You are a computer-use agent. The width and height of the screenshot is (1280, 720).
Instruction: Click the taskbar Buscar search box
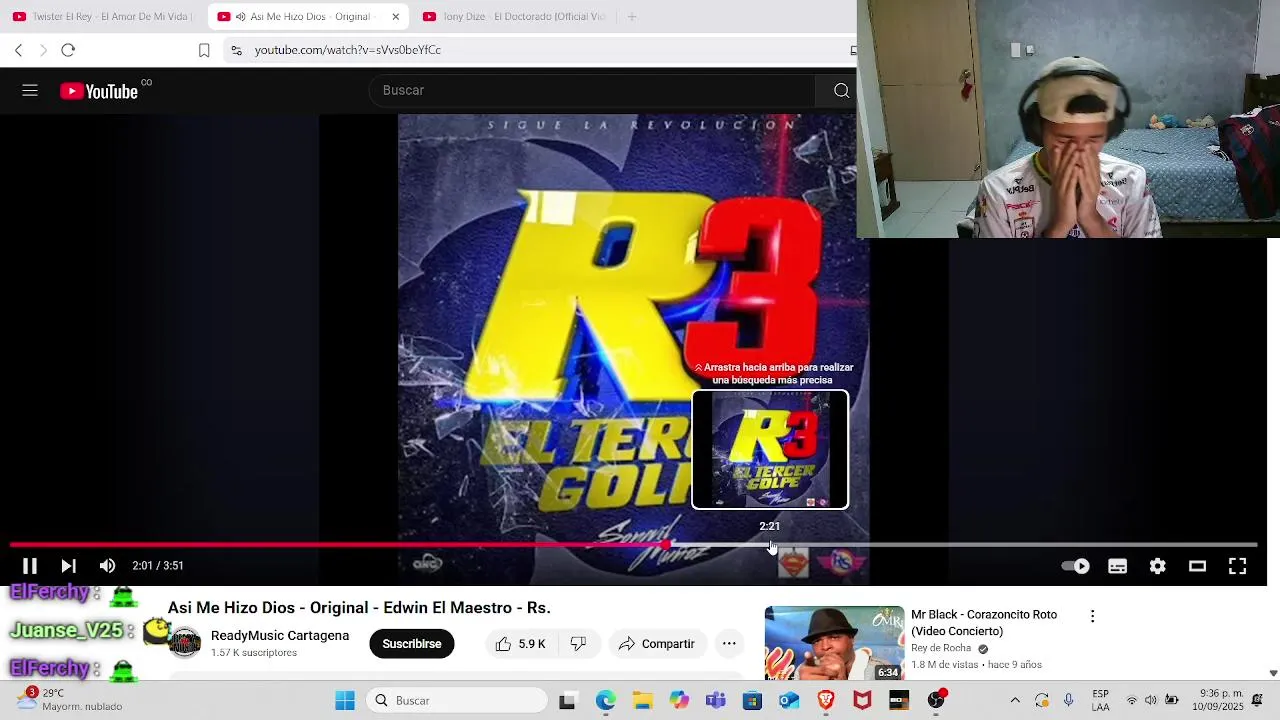(x=455, y=701)
